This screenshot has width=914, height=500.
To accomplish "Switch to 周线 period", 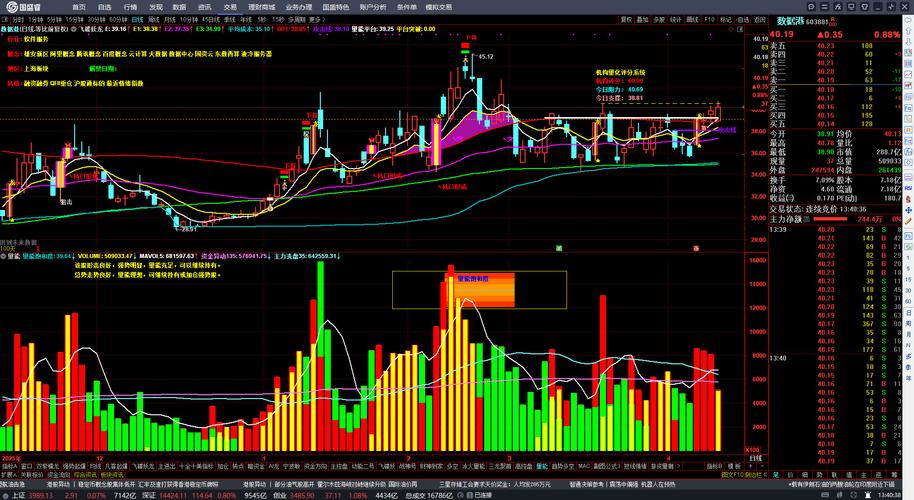I will 154,19.
